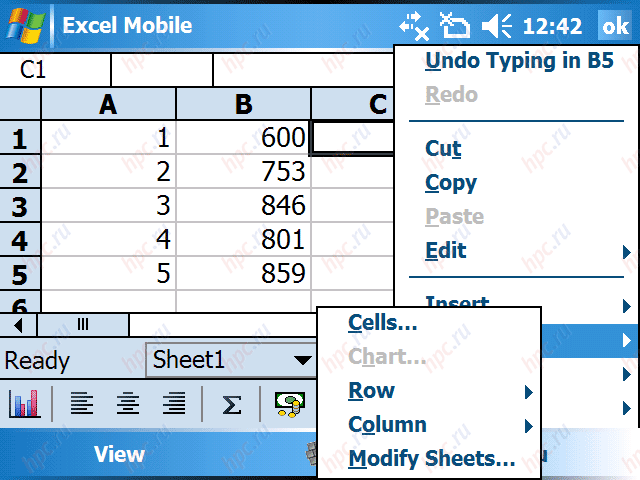The width and height of the screenshot is (640, 480).
Task: Choose Cells... in the submenu
Action: (x=382, y=322)
